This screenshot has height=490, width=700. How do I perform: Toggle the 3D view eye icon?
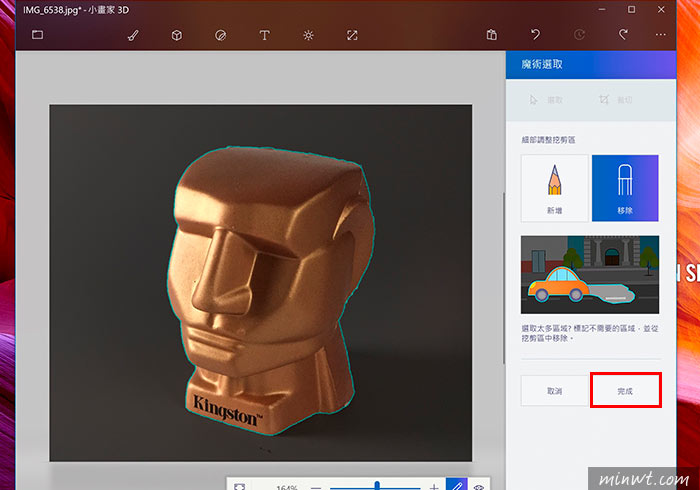pyautogui.click(x=479, y=486)
